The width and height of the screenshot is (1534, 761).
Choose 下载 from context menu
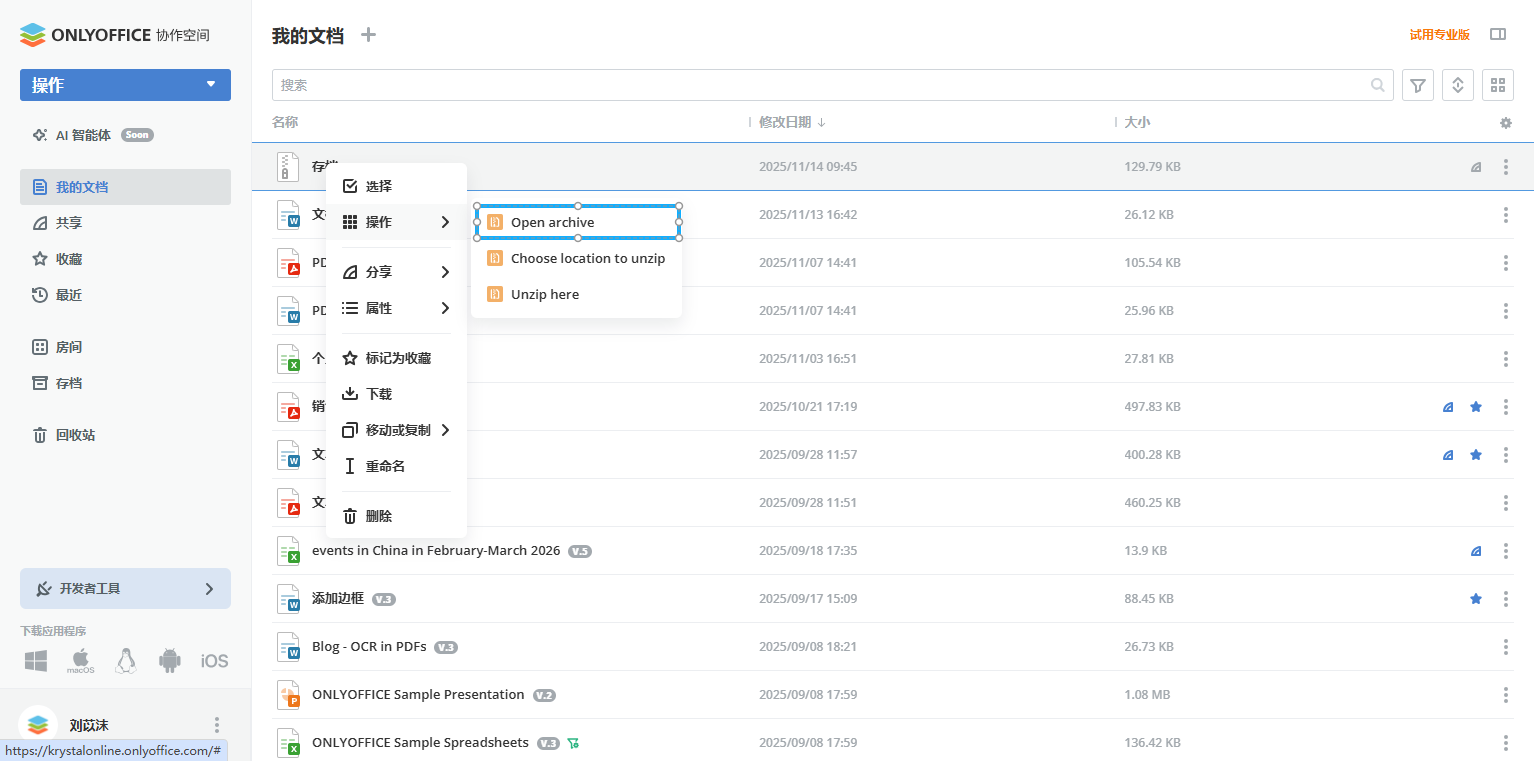tap(396, 394)
